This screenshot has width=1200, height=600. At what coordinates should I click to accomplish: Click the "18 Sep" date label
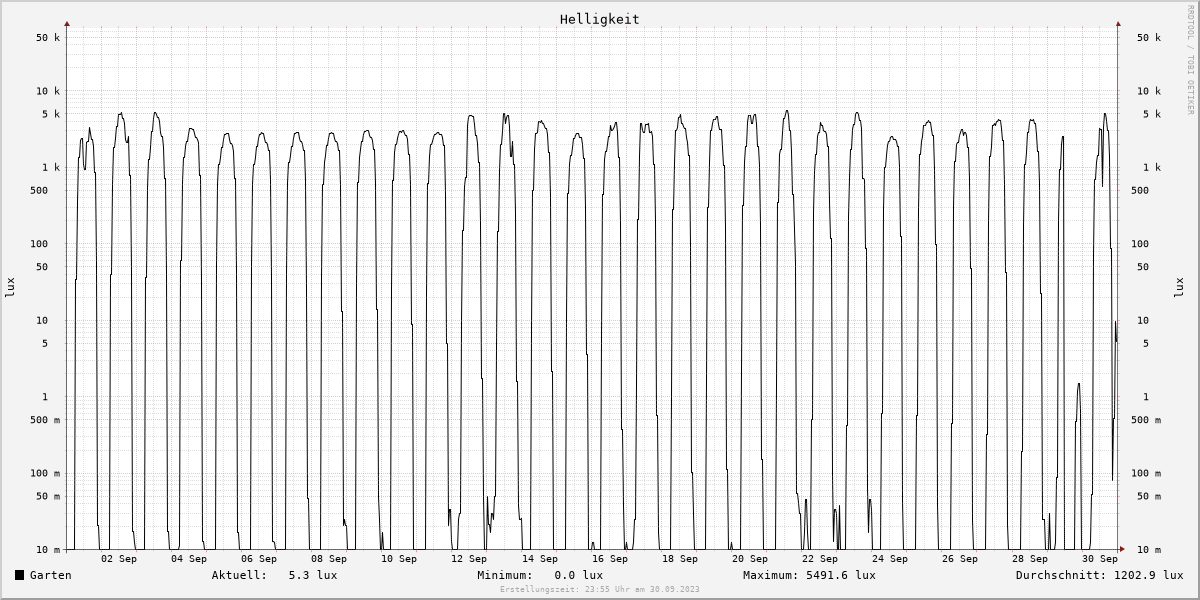pyautogui.click(x=680, y=559)
